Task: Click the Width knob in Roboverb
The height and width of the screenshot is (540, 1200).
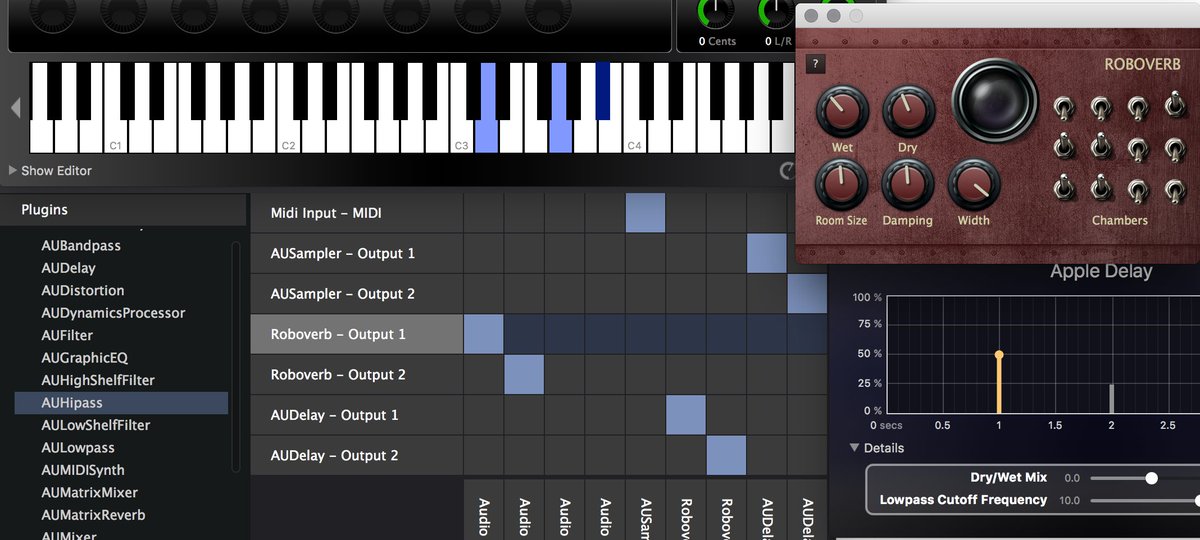Action: 973,184
